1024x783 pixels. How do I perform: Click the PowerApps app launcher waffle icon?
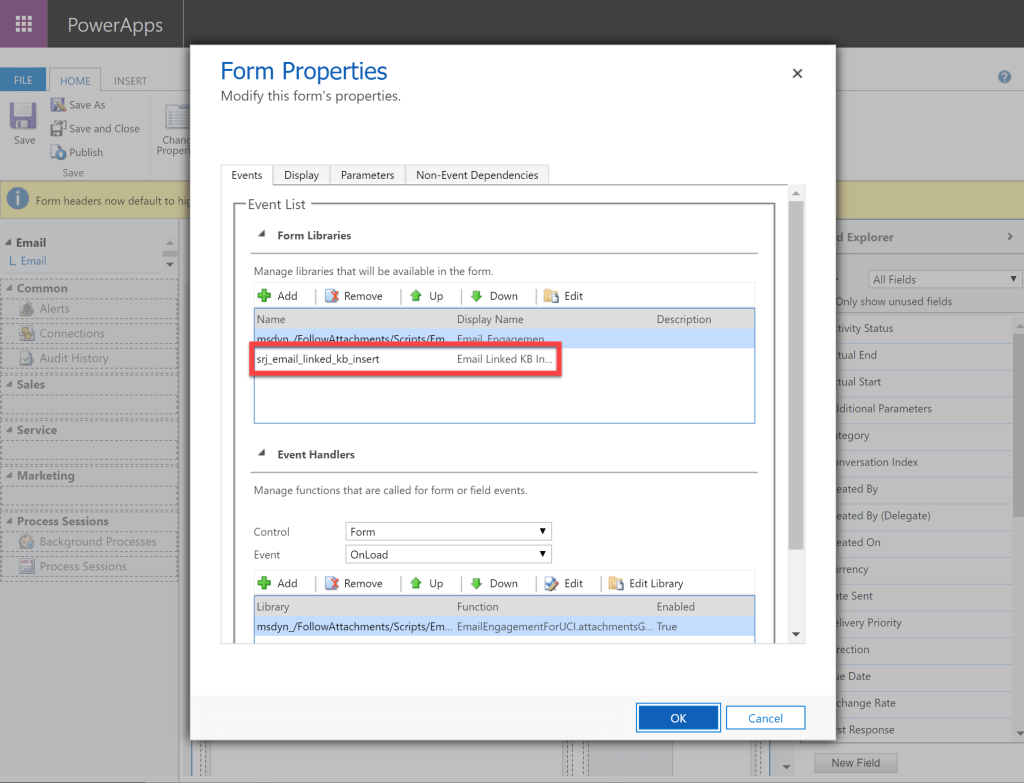(23, 24)
